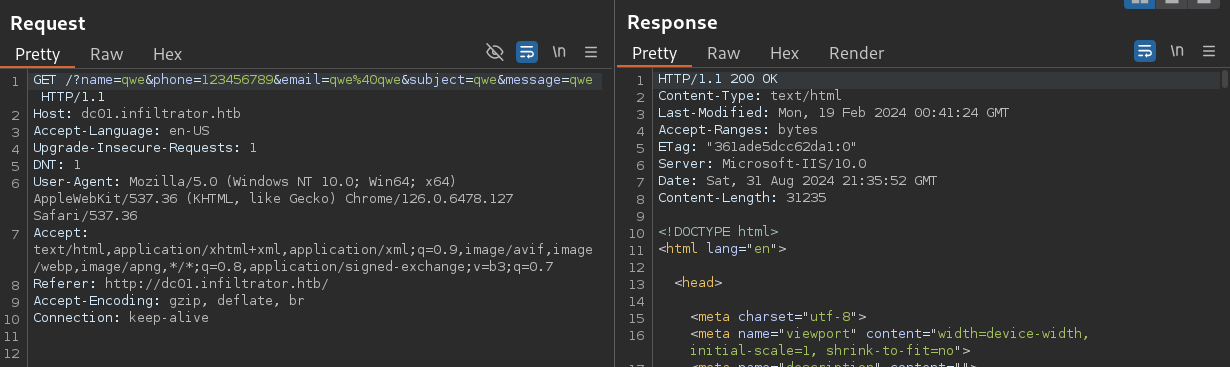This screenshot has width=1230, height=367.
Task: Open the Response Hex tab
Action: coord(784,53)
